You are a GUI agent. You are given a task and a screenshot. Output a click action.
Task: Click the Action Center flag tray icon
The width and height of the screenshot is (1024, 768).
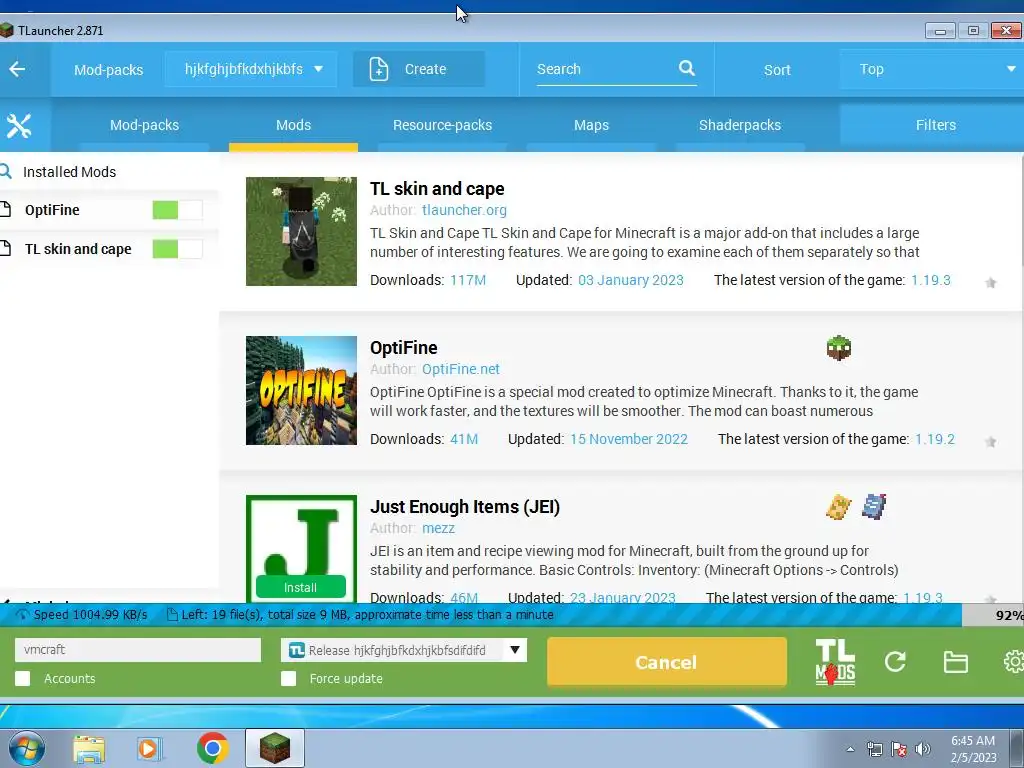coord(899,748)
